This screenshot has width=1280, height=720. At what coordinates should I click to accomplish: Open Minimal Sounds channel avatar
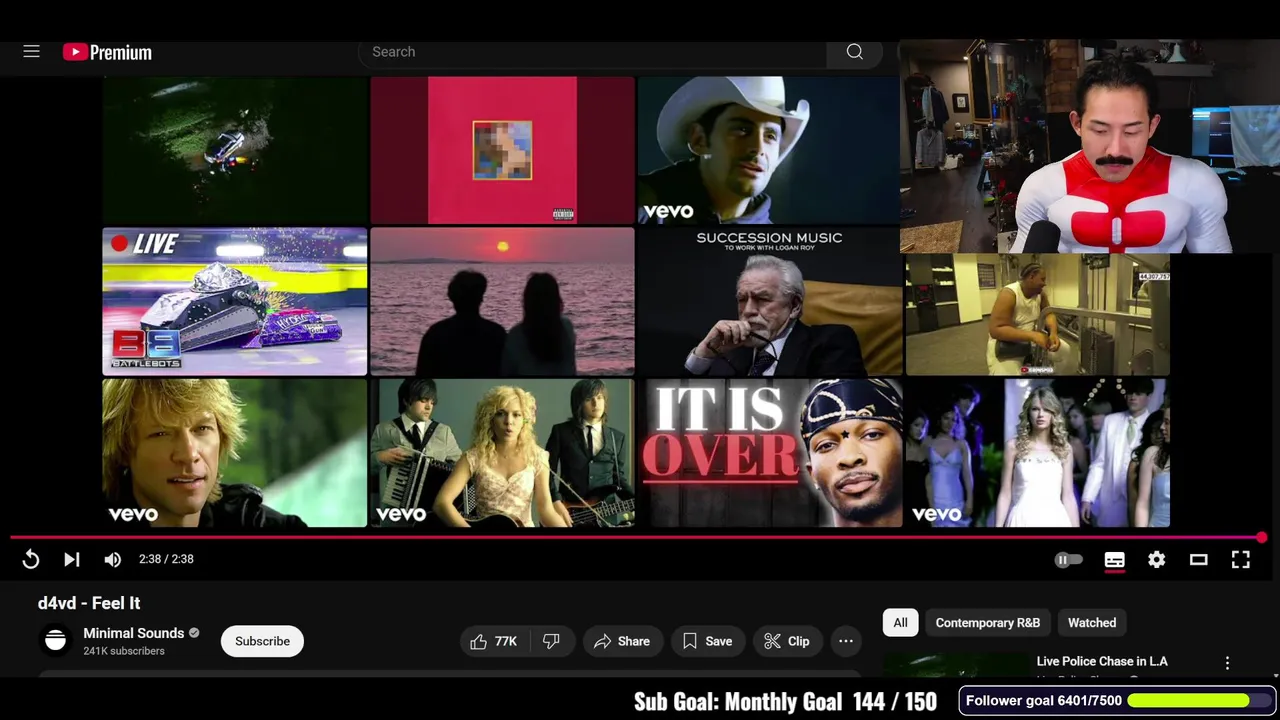[56, 641]
